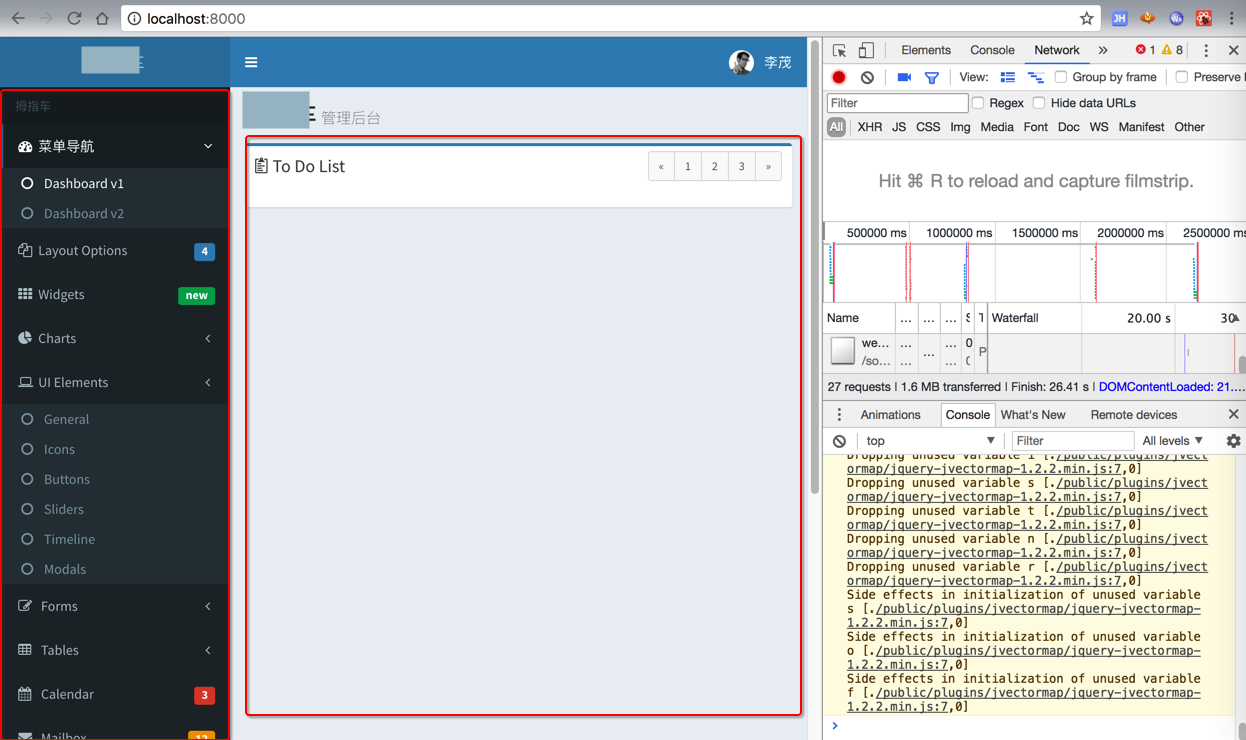
Task: Open the What's New drawer tab
Action: [1033, 415]
